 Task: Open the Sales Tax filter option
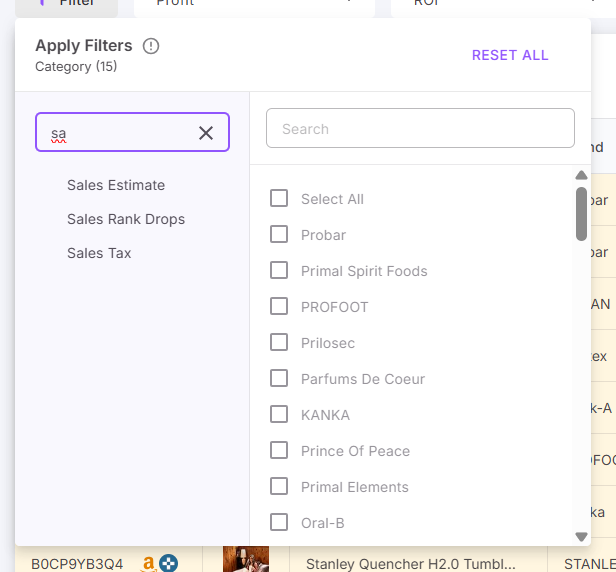[99, 253]
